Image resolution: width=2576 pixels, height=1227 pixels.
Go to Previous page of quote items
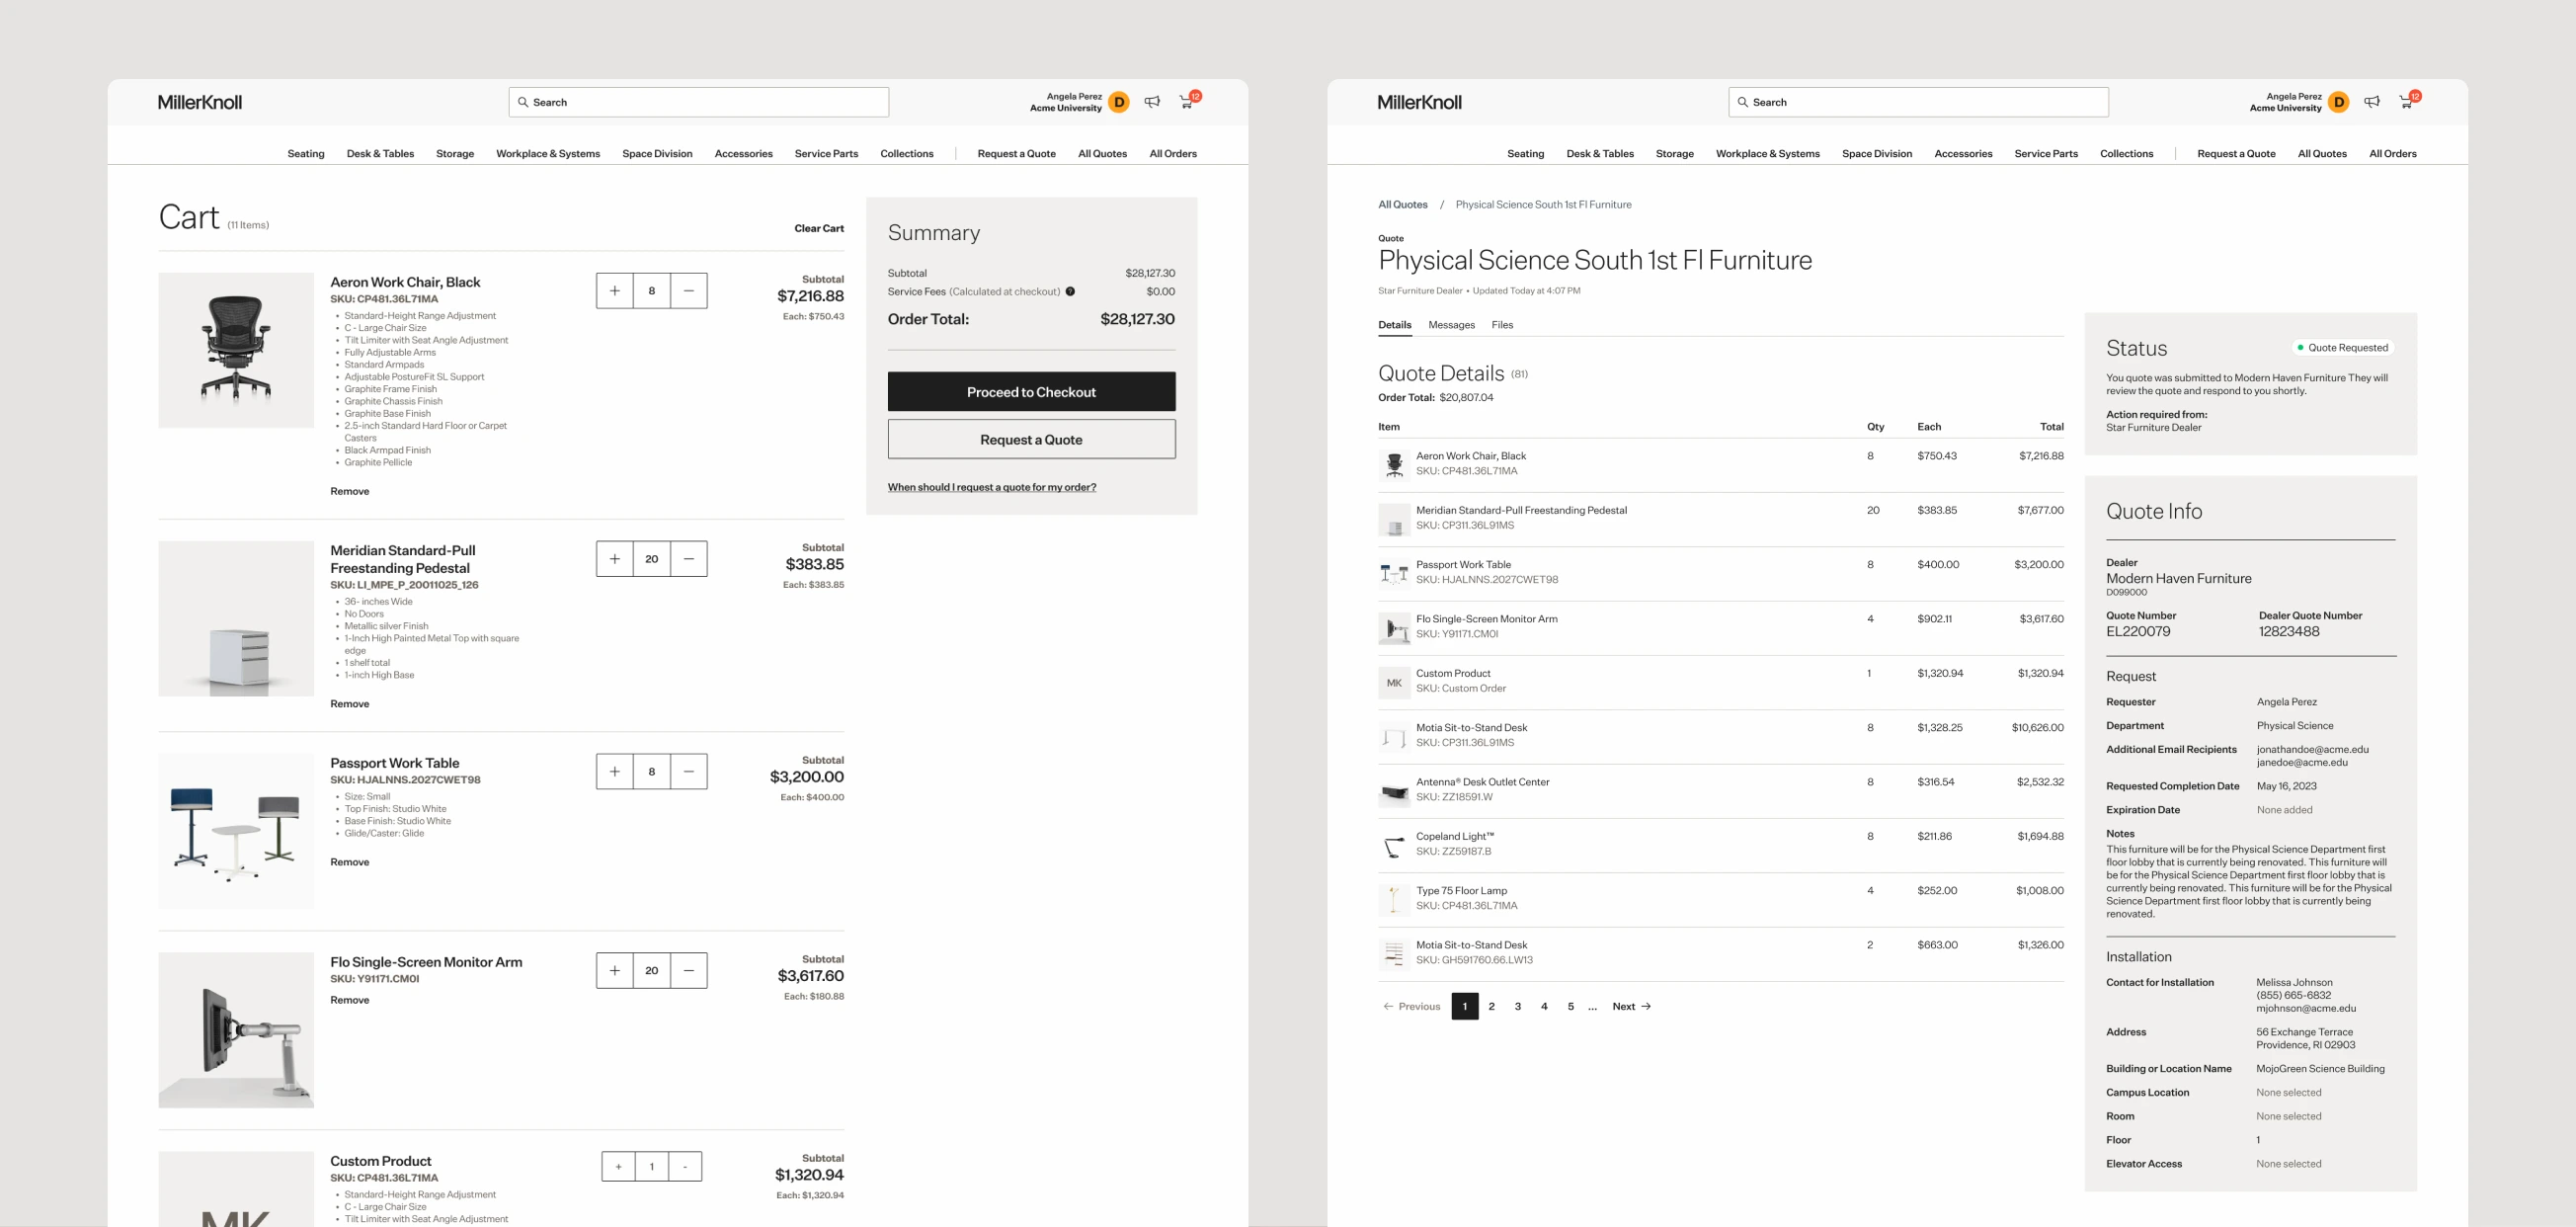pos(1411,1006)
